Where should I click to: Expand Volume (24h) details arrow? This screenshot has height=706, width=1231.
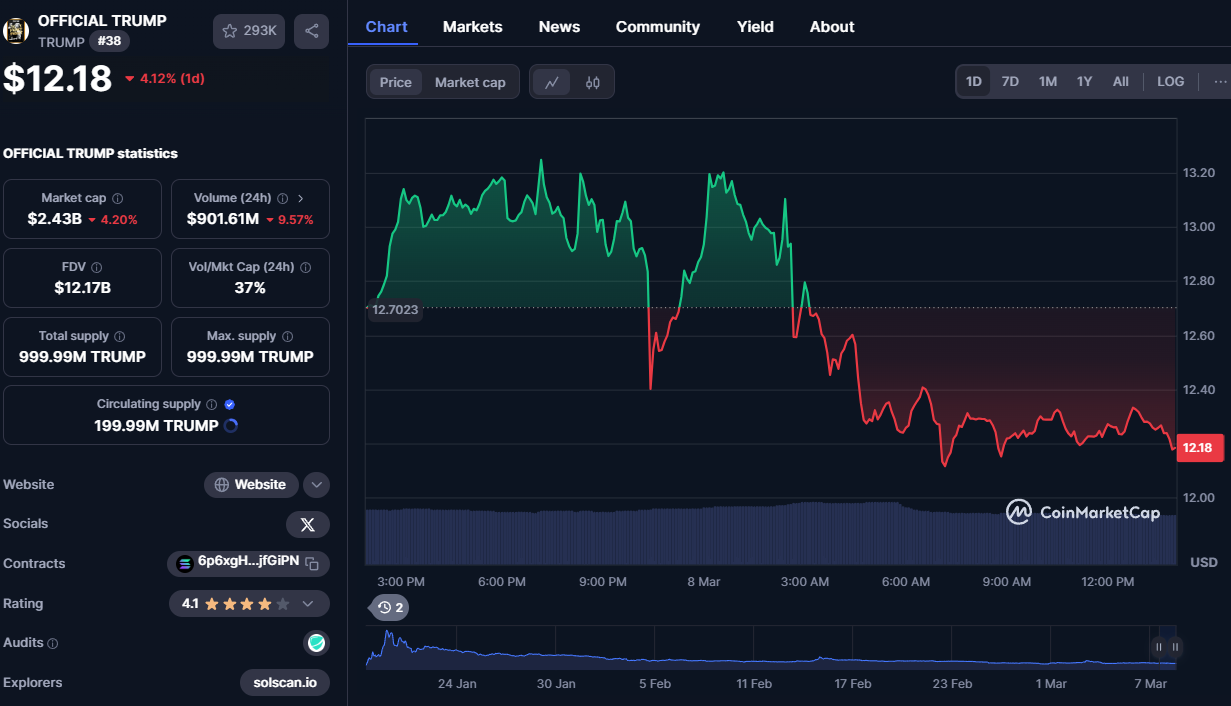(x=301, y=199)
